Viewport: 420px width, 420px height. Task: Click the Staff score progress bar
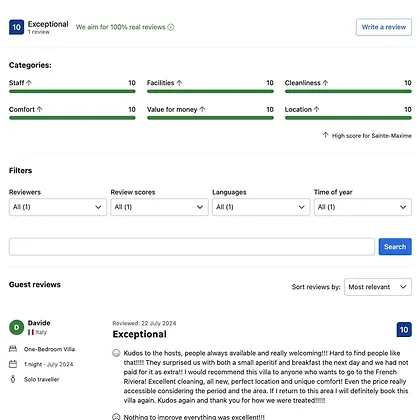72,91
